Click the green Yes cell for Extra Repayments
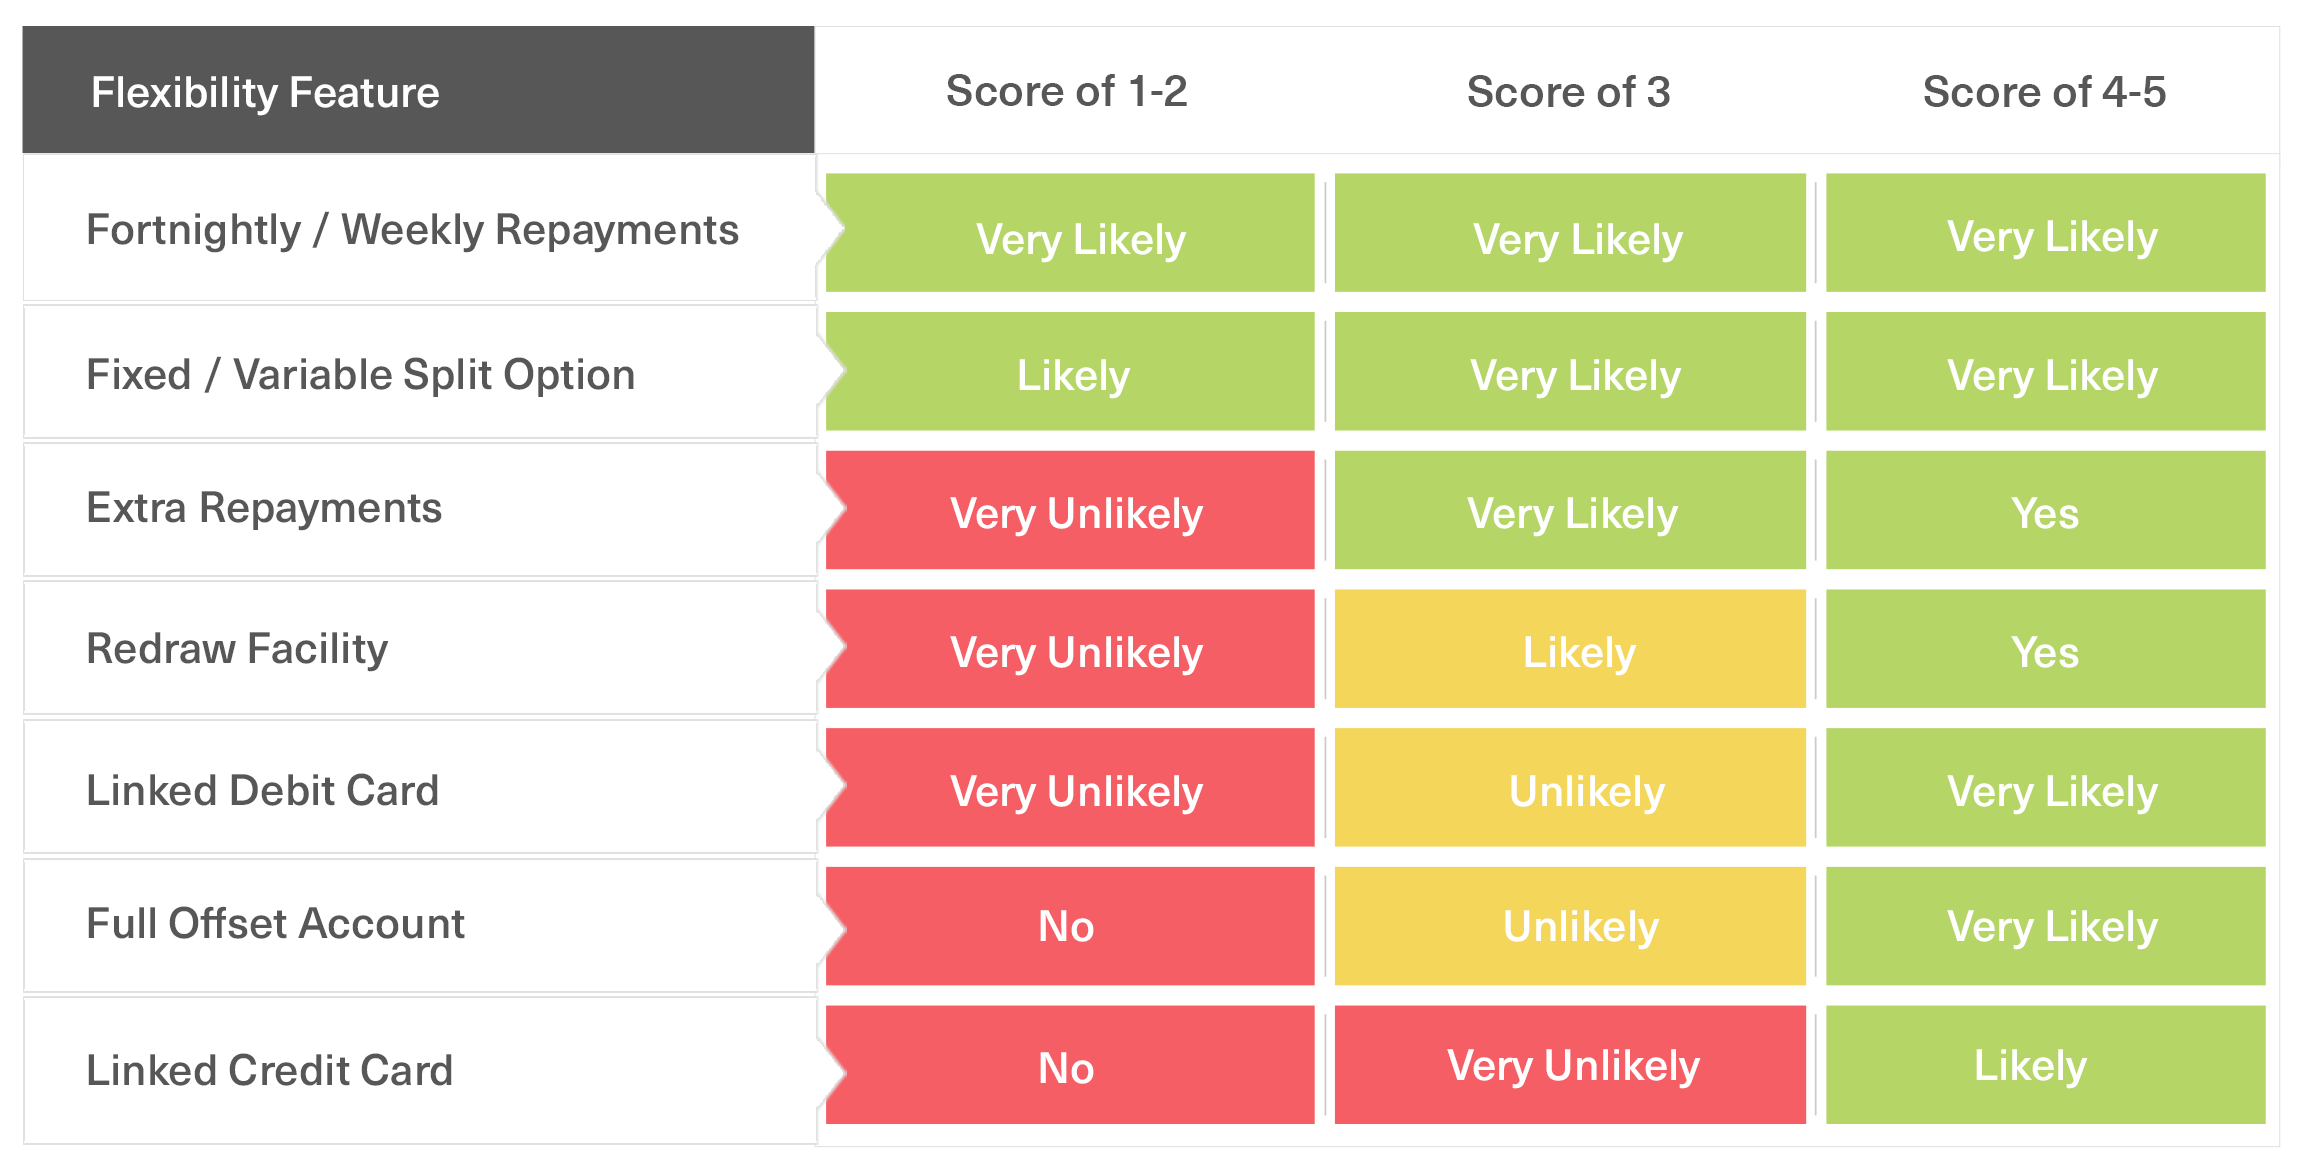This screenshot has width=2304, height=1175. pos(2046,510)
